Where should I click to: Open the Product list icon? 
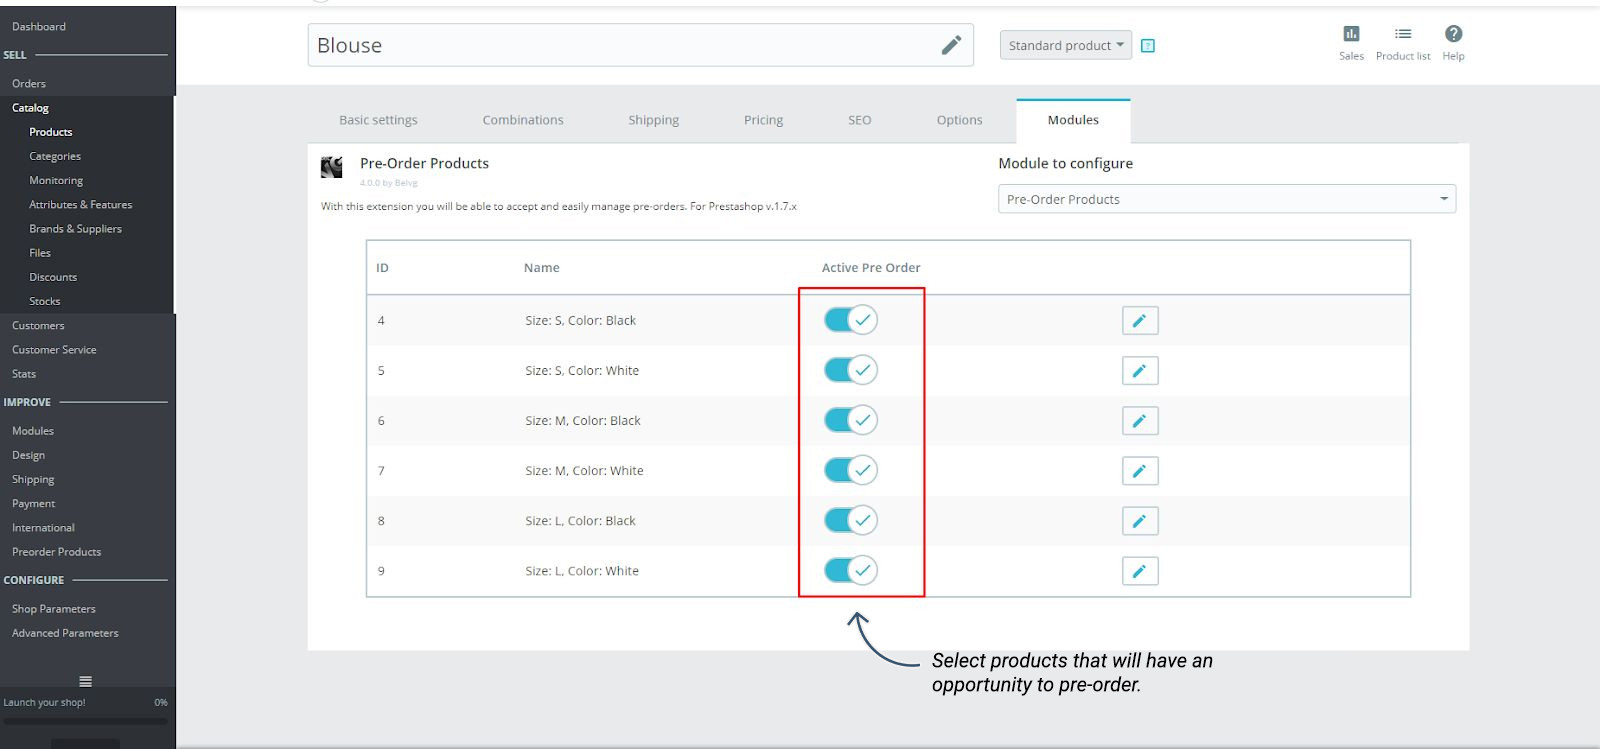pos(1403,34)
